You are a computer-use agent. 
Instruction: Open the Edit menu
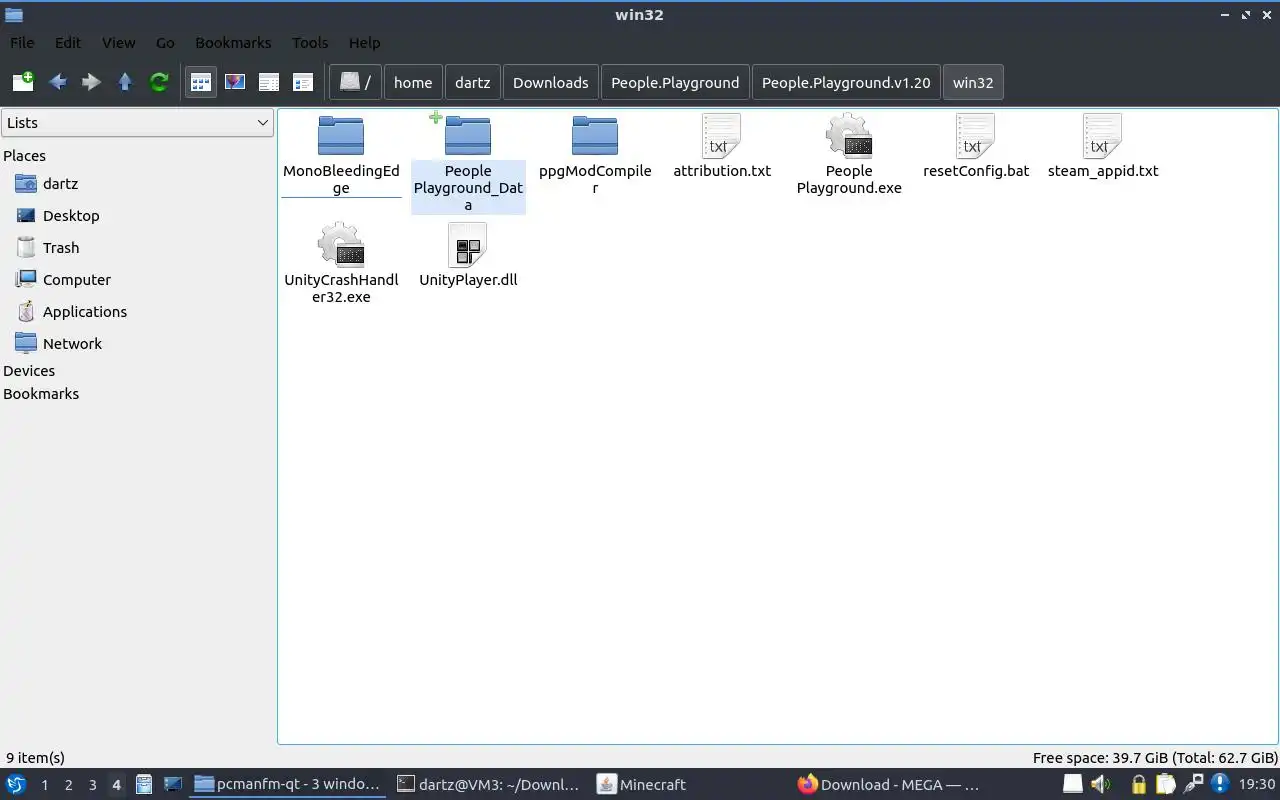68,43
